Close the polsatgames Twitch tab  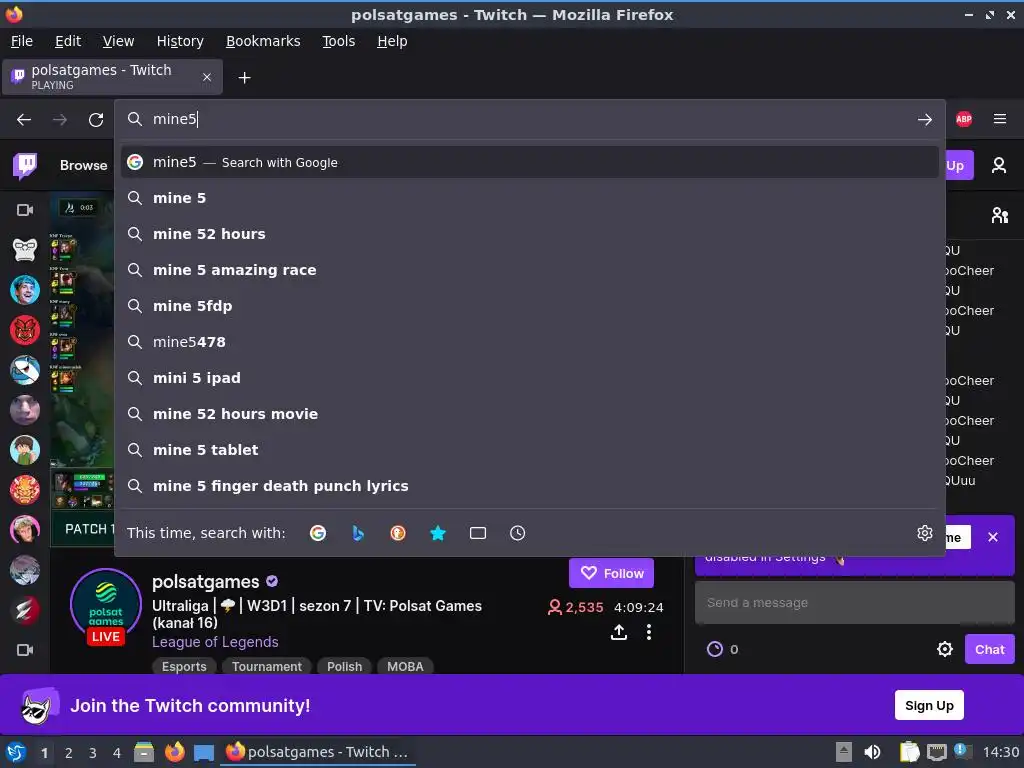pyautogui.click(x=206, y=77)
